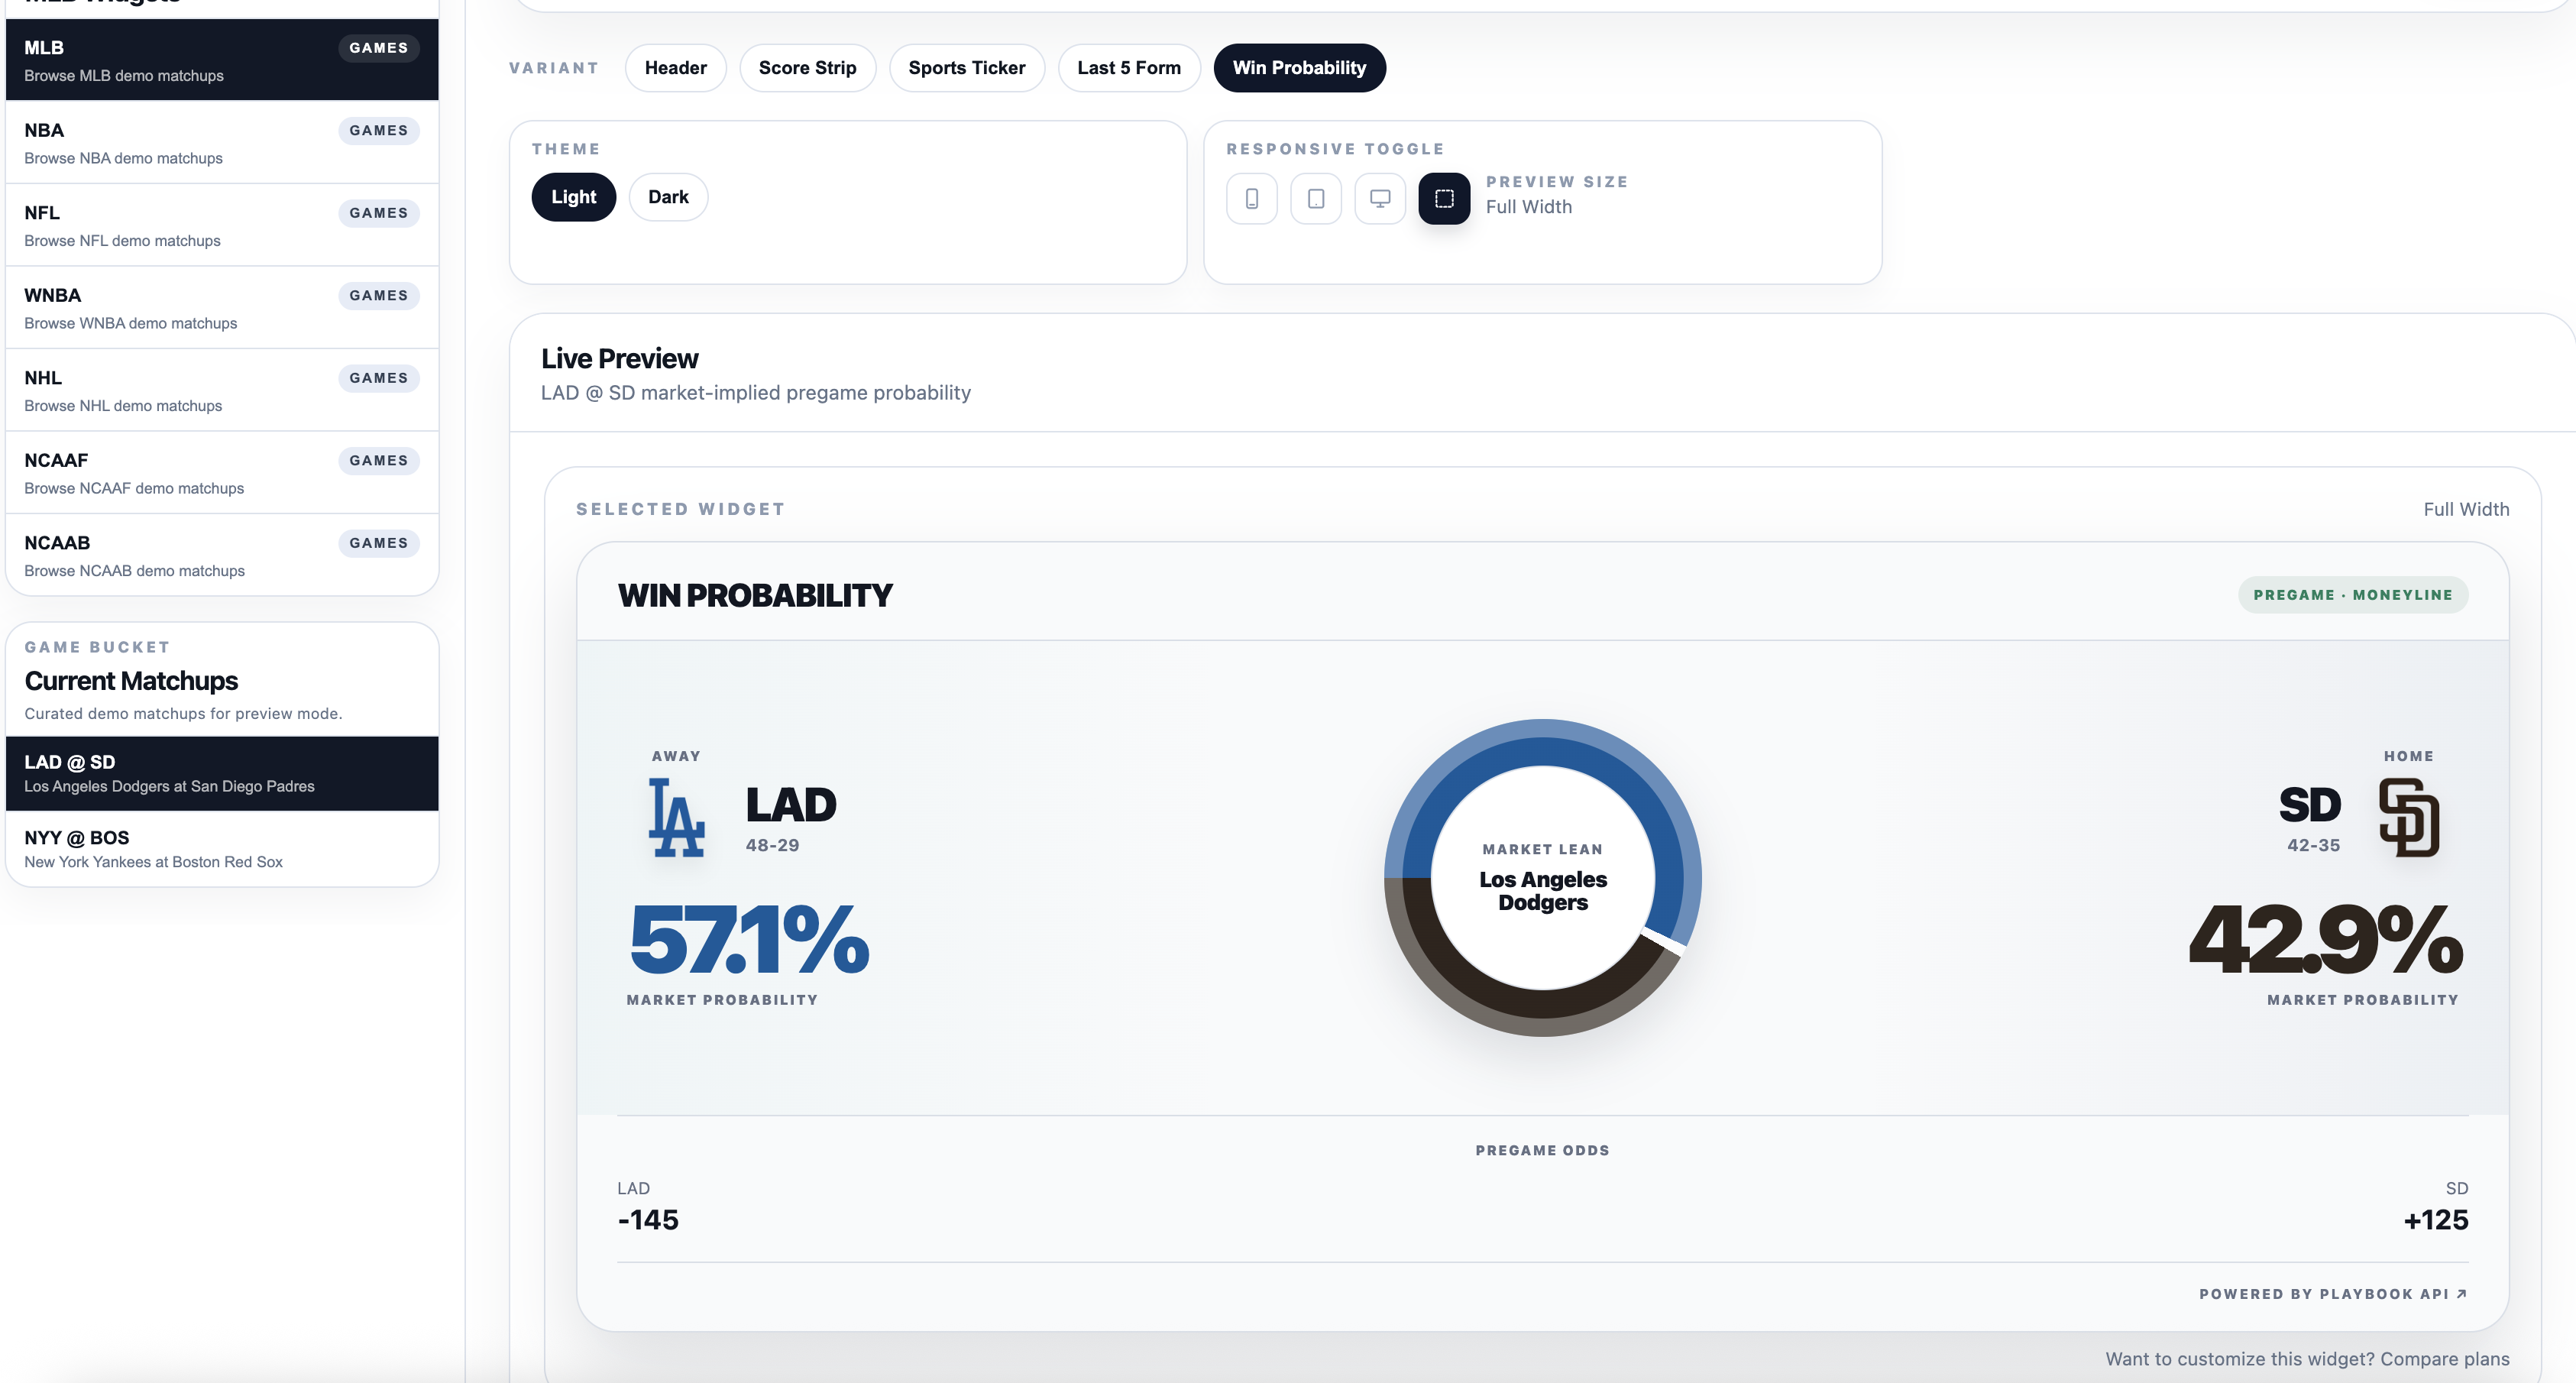Viewport: 2576px width, 1383px height.
Task: Click the GAMES badge in MLB row
Action: 379,48
